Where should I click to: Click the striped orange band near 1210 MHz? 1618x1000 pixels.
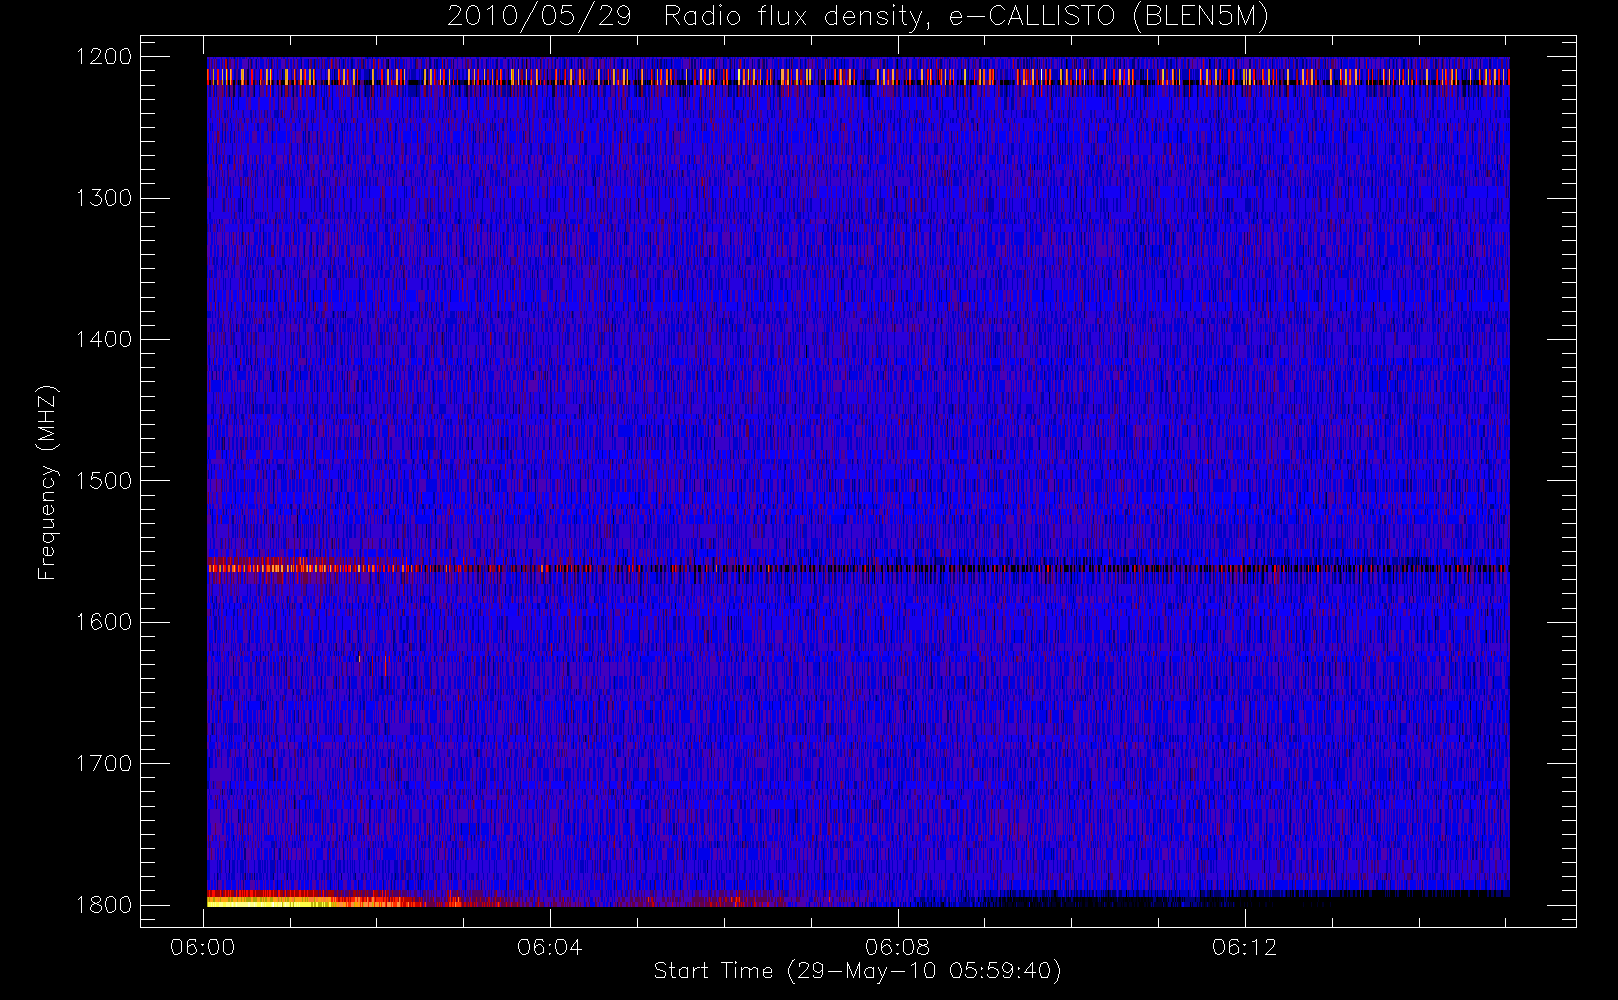pyautogui.click(x=857, y=76)
